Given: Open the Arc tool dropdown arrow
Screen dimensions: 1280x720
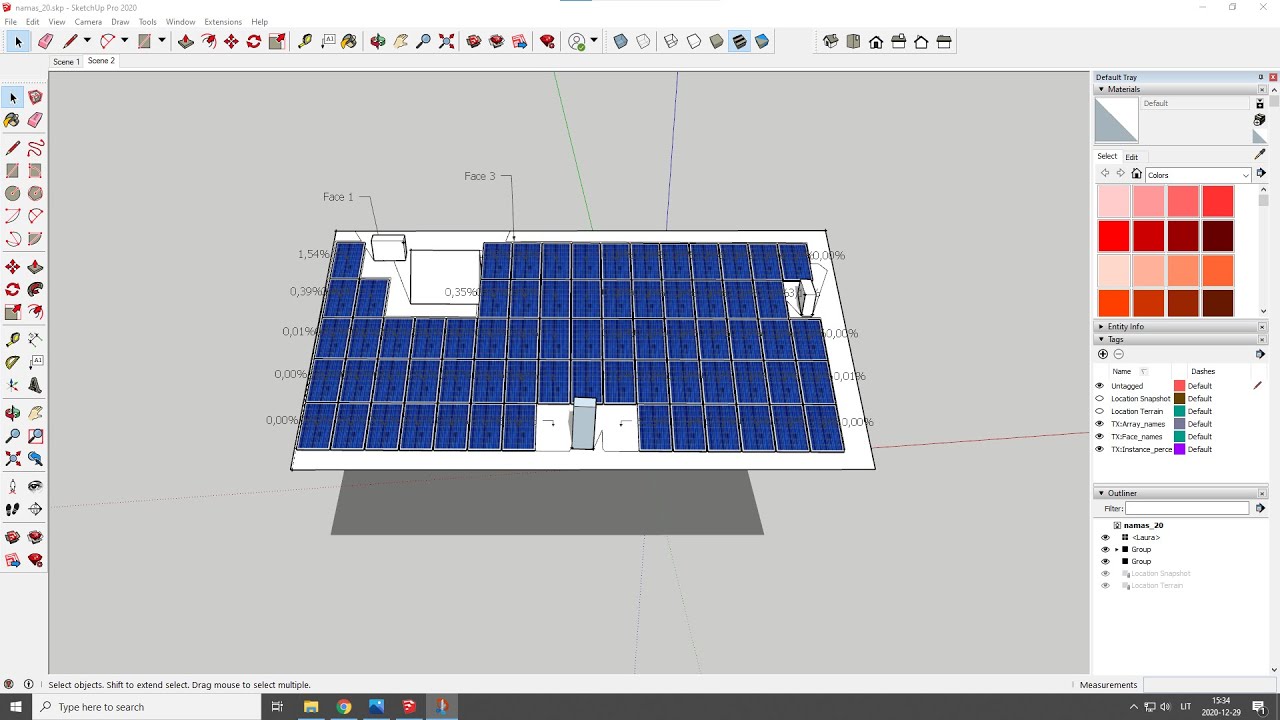Looking at the screenshot, I should (124, 41).
